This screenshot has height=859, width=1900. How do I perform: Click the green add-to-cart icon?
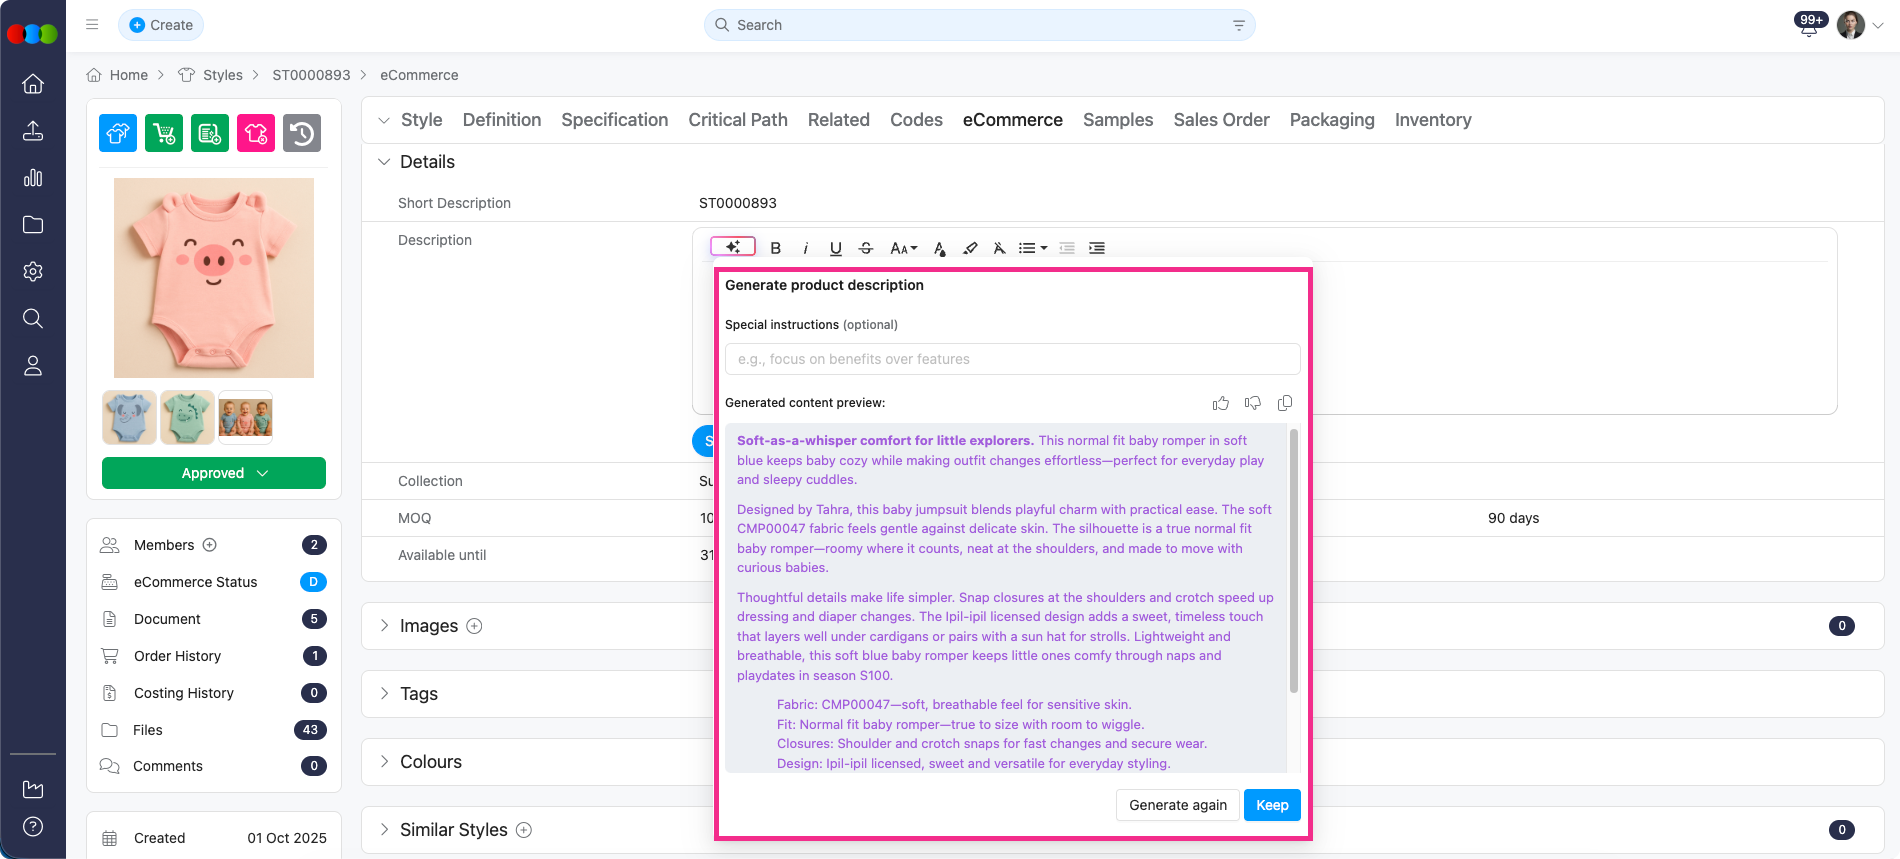[x=164, y=133]
